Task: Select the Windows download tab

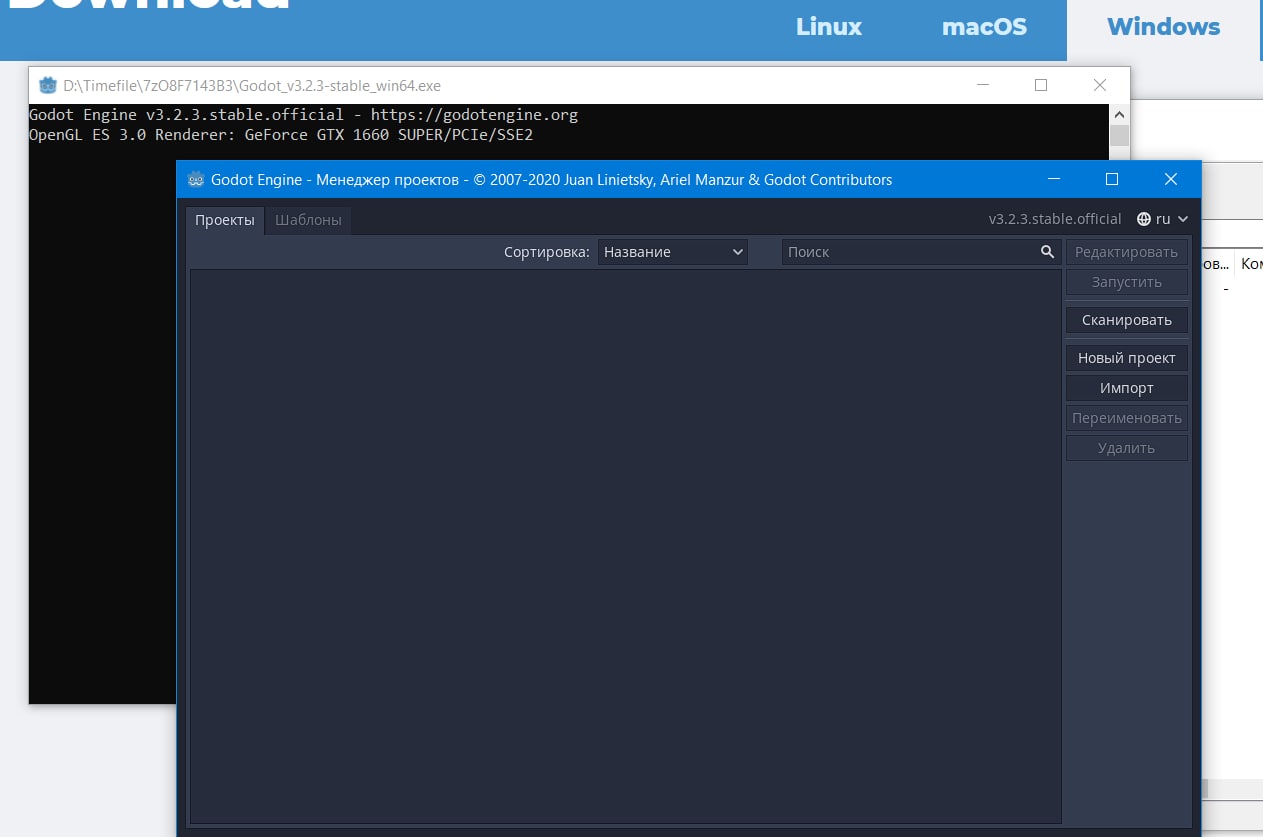Action: [x=1163, y=27]
